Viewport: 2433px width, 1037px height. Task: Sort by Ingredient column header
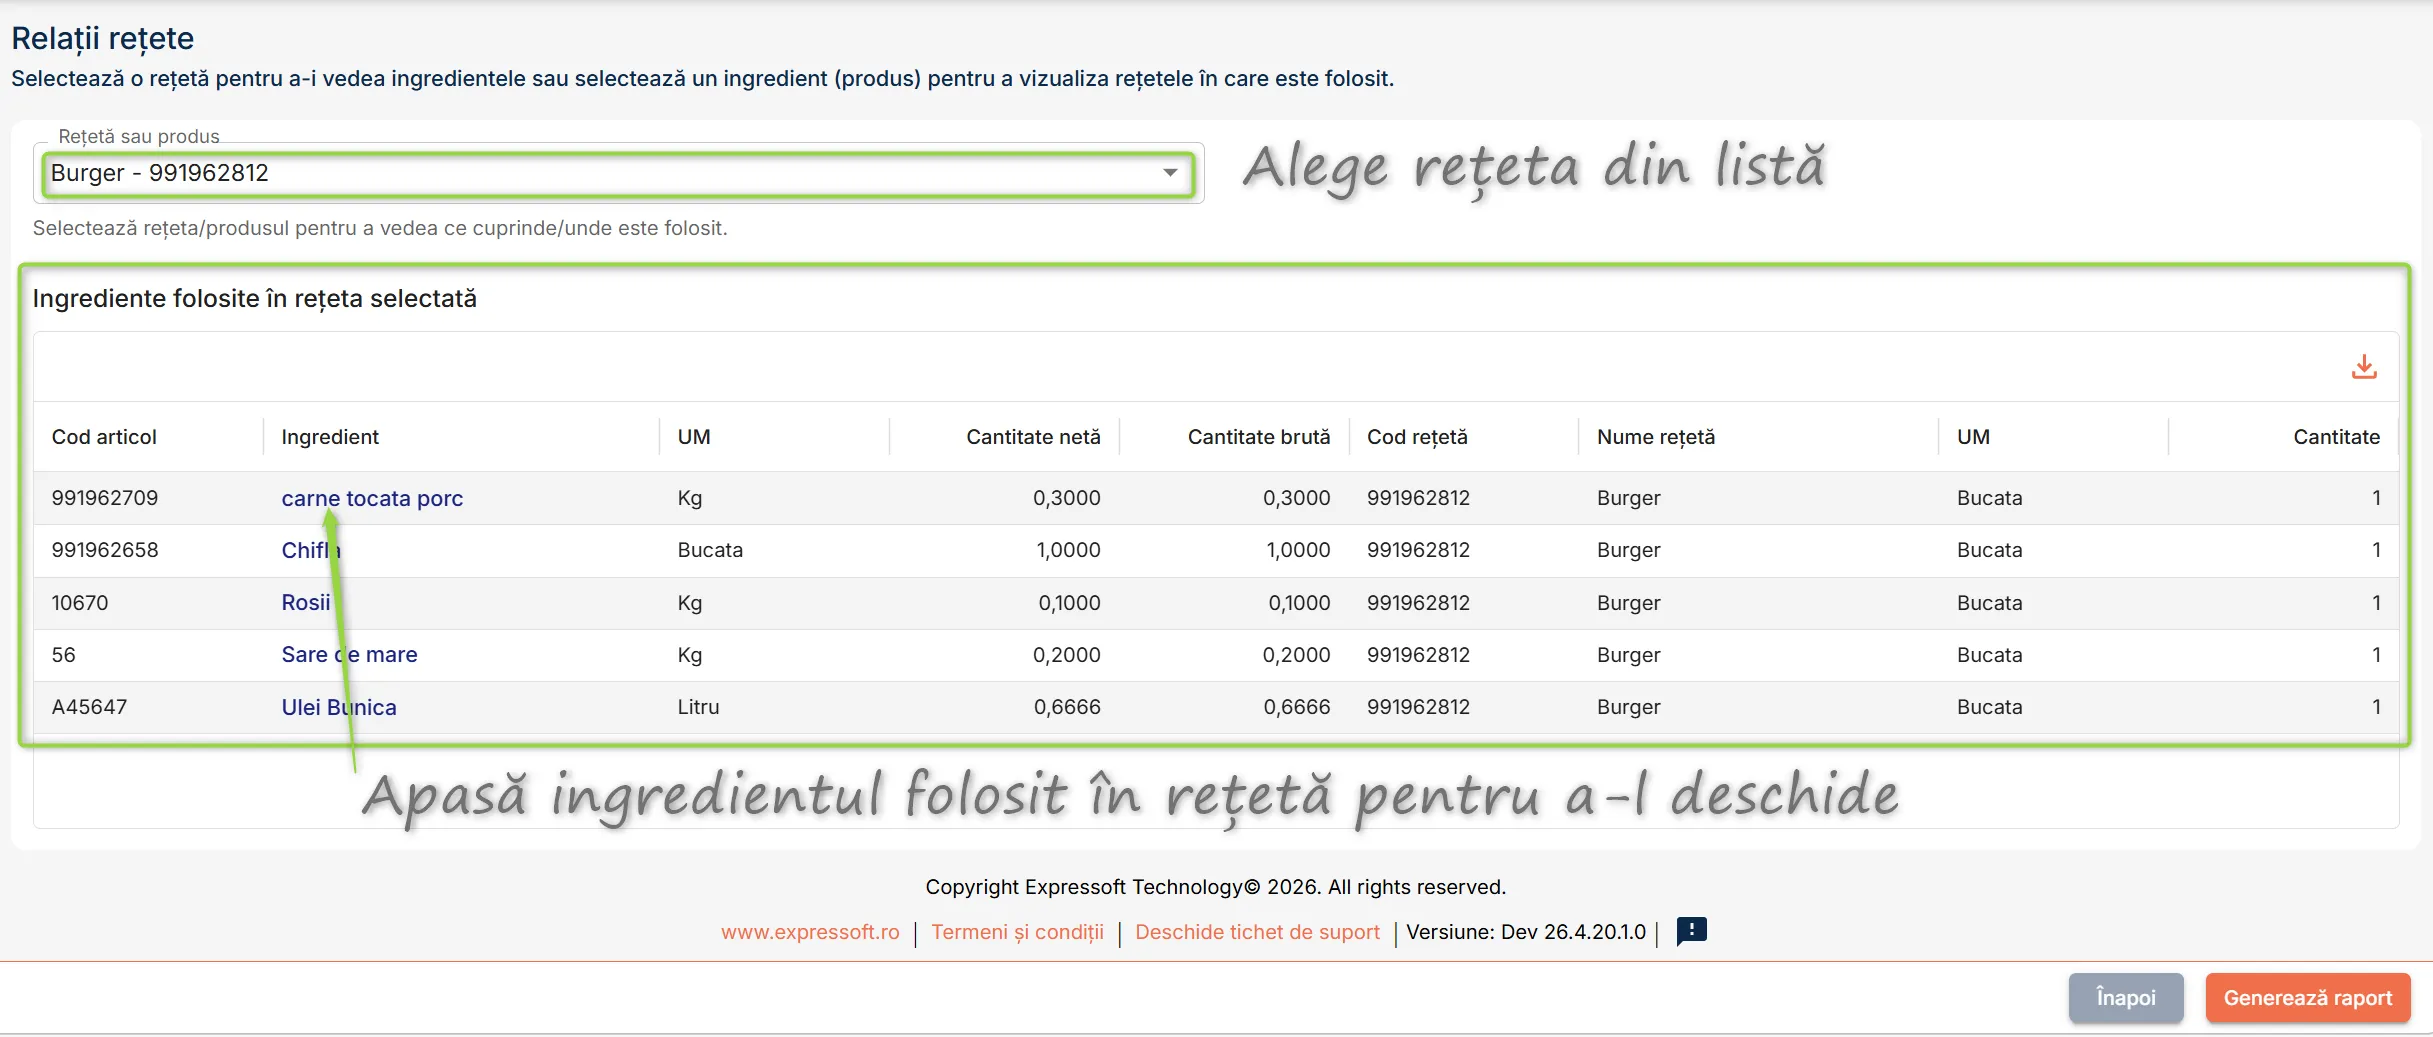330,437
